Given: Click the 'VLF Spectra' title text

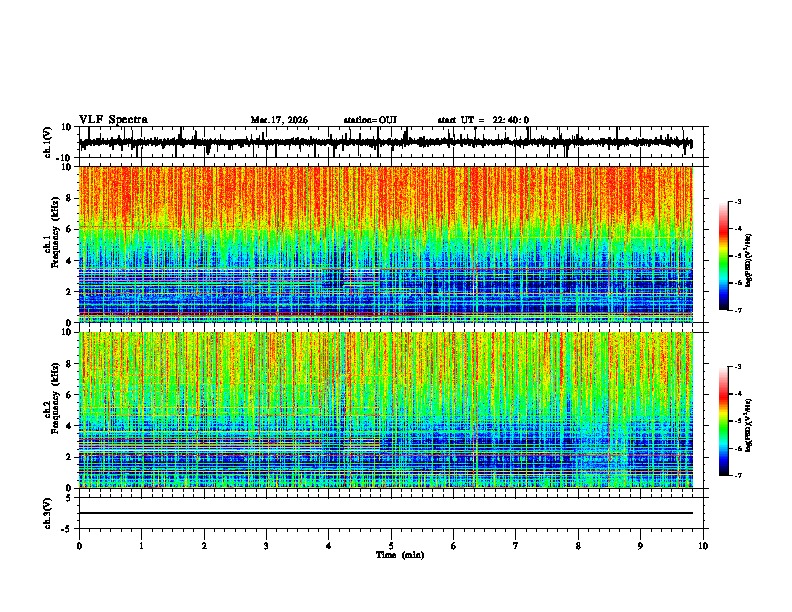Looking at the screenshot, I should tap(113, 120).
